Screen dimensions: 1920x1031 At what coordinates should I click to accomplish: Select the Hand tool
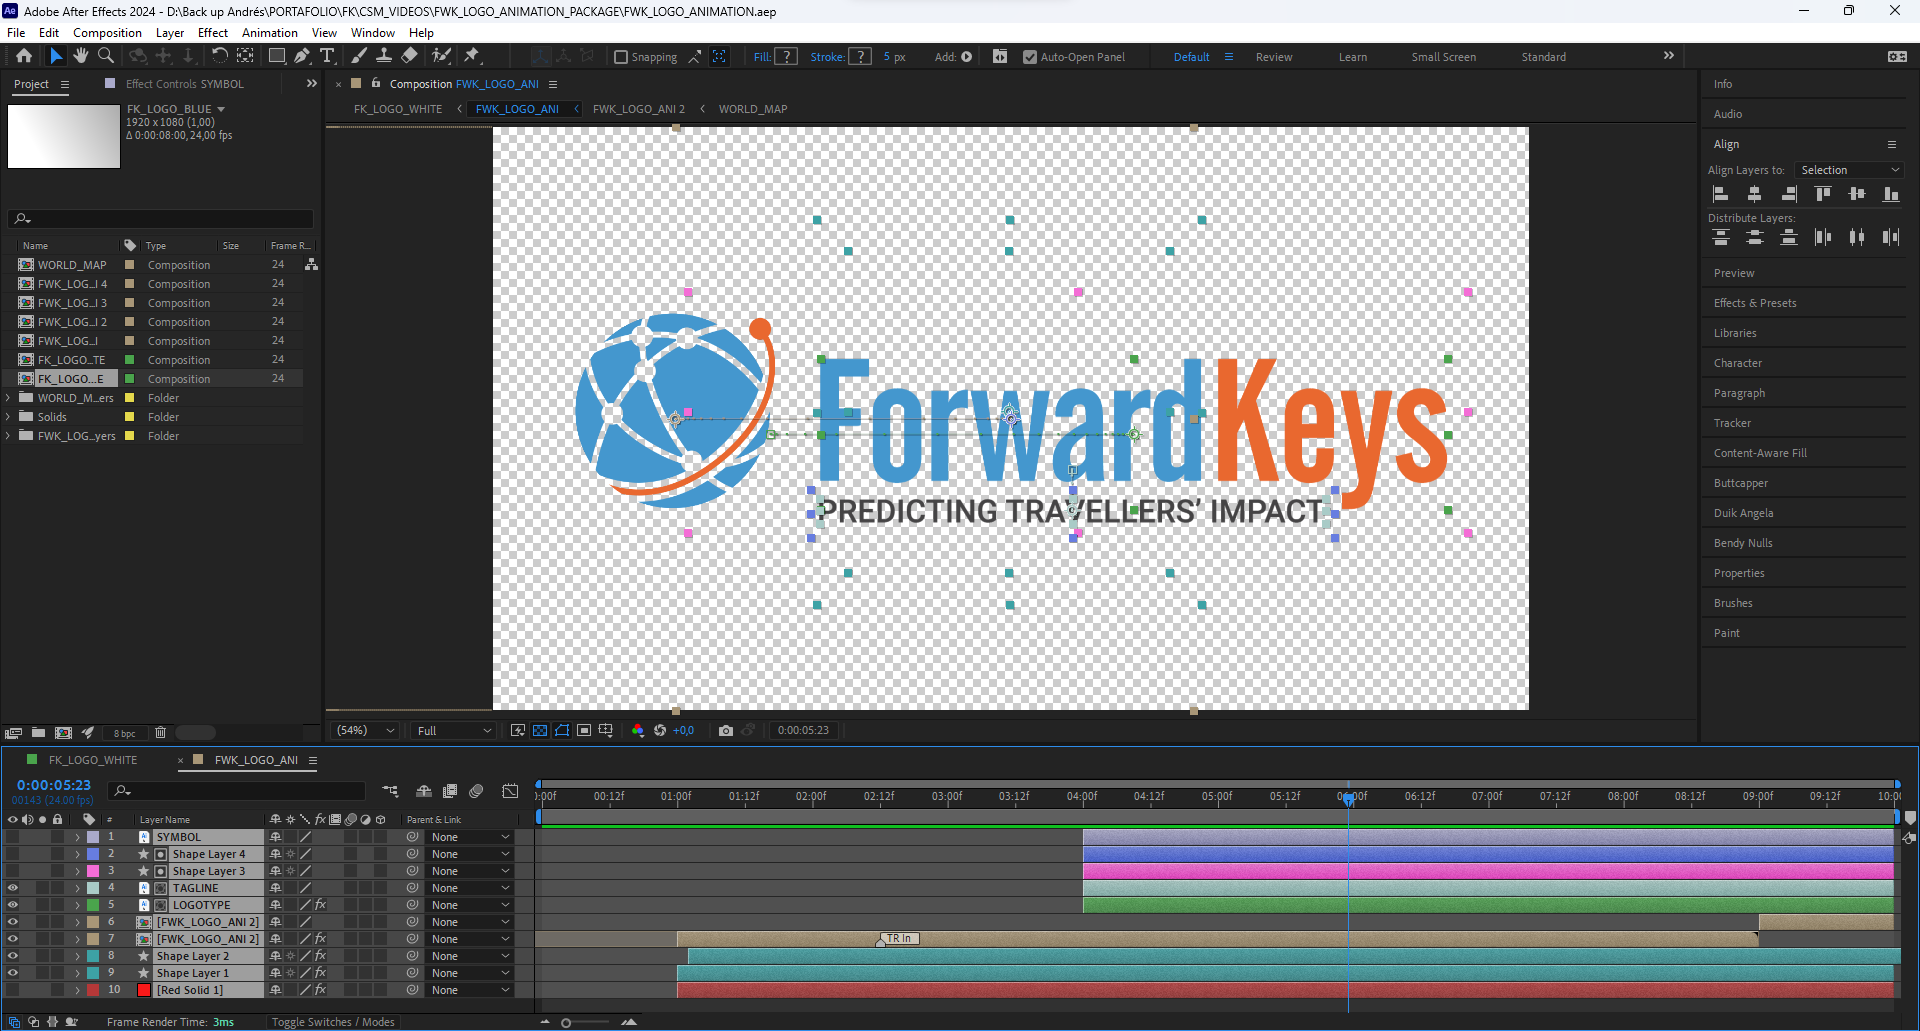point(81,56)
